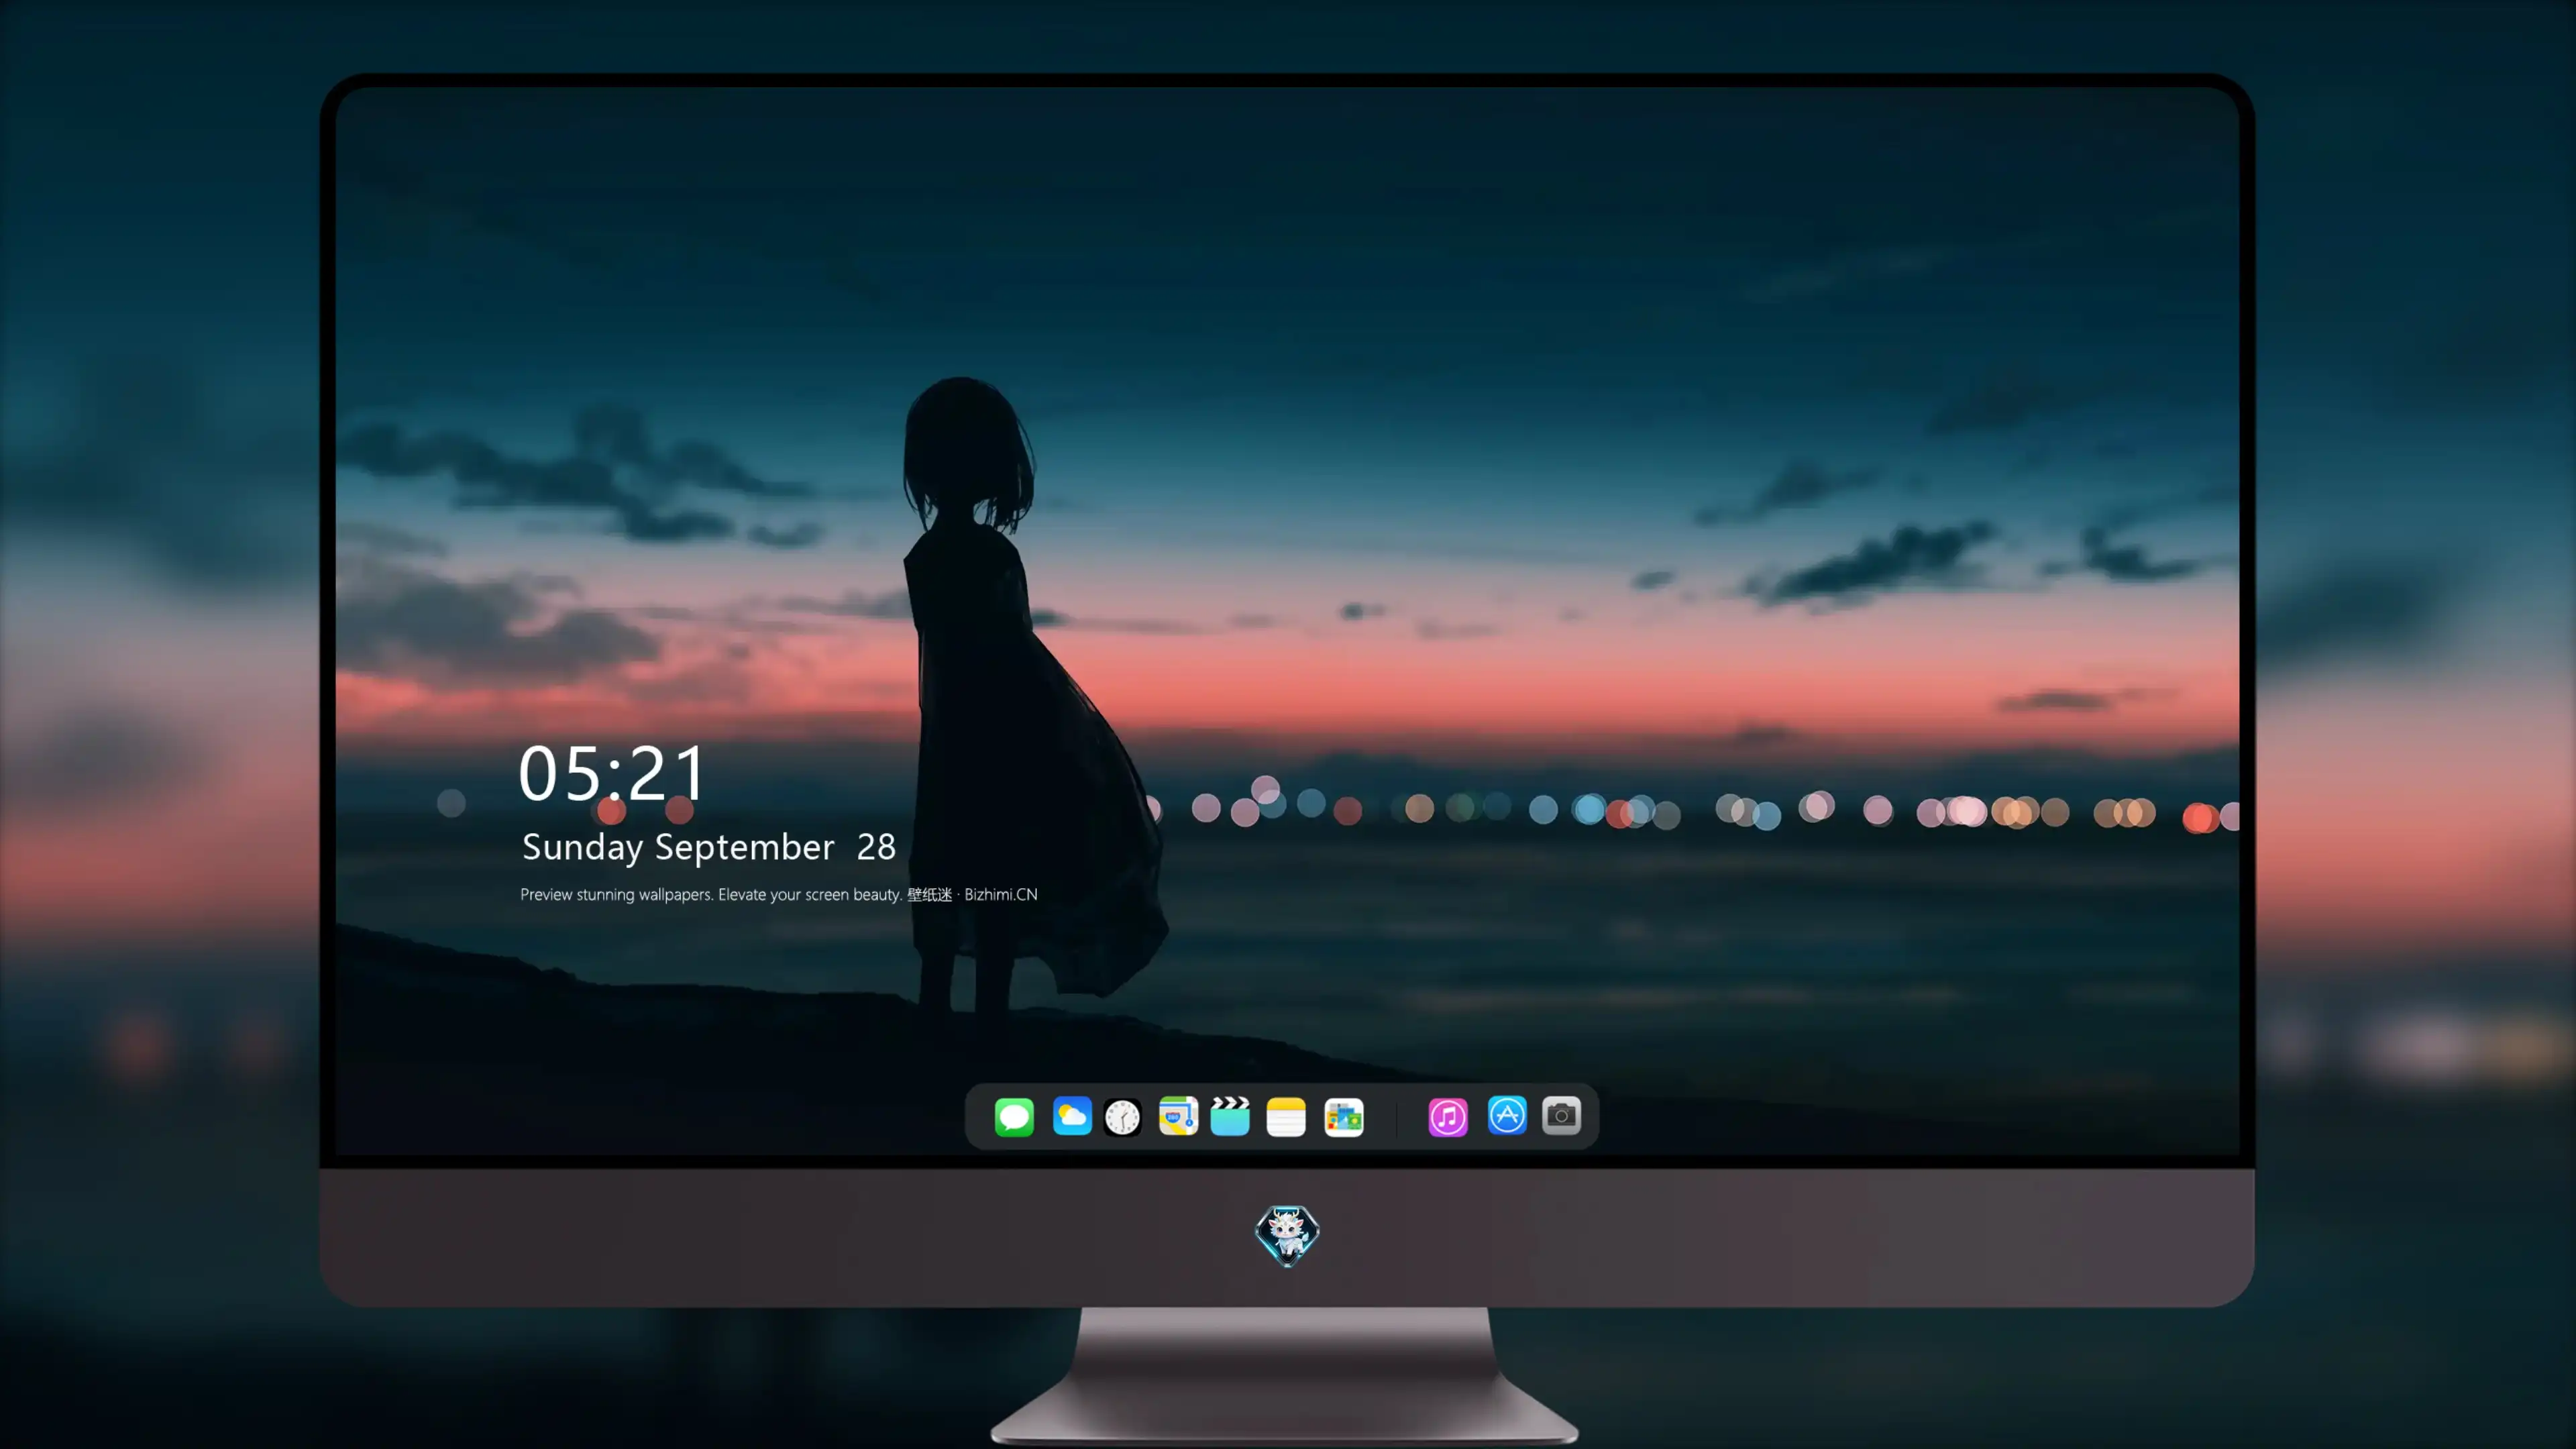Open the Clock app in the dock

click(x=1122, y=1117)
